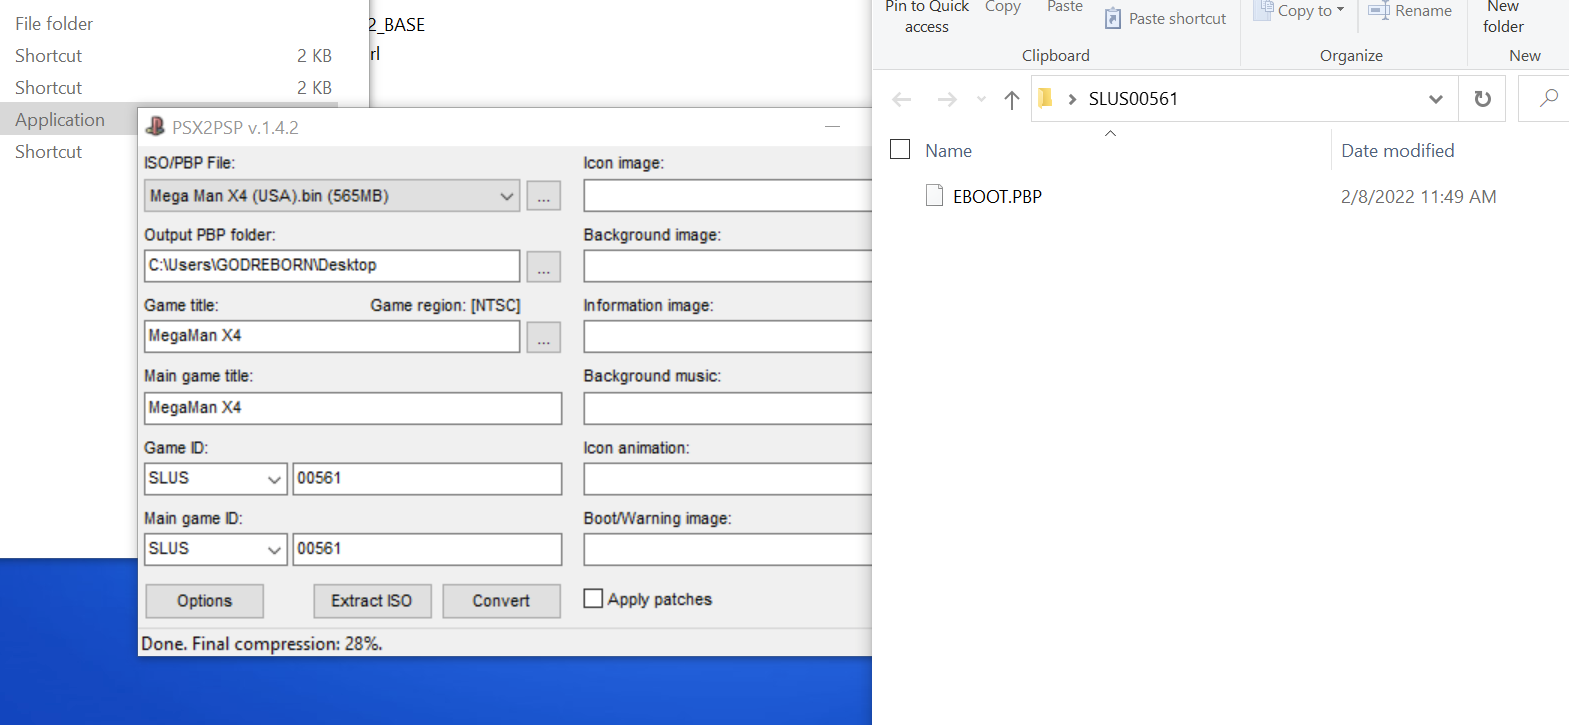Viewport: 1569px width, 725px height.
Task: Click the Explorer search magnifier icon
Action: coord(1549,98)
